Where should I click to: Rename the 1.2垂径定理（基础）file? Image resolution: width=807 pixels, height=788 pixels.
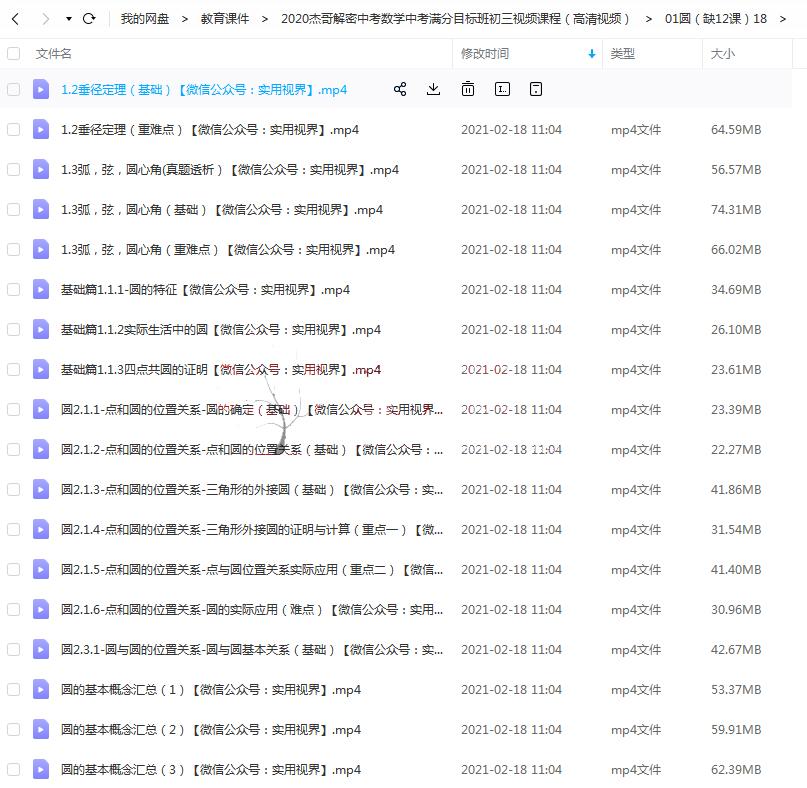(502, 89)
